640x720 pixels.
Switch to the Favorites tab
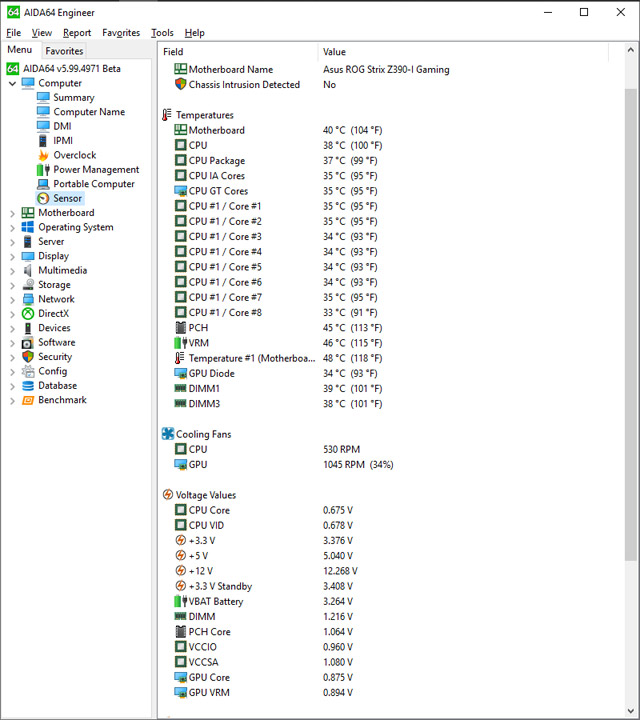(x=64, y=51)
